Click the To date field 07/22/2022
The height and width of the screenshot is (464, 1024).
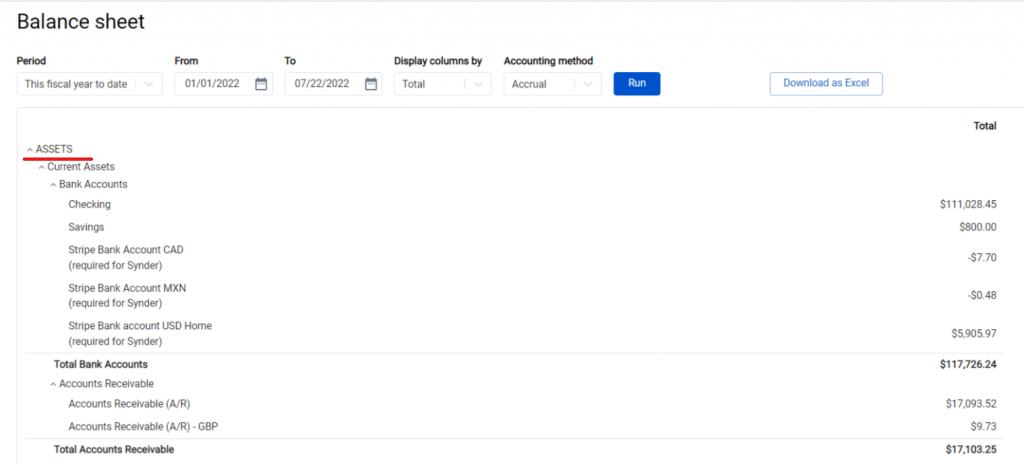[321, 84]
